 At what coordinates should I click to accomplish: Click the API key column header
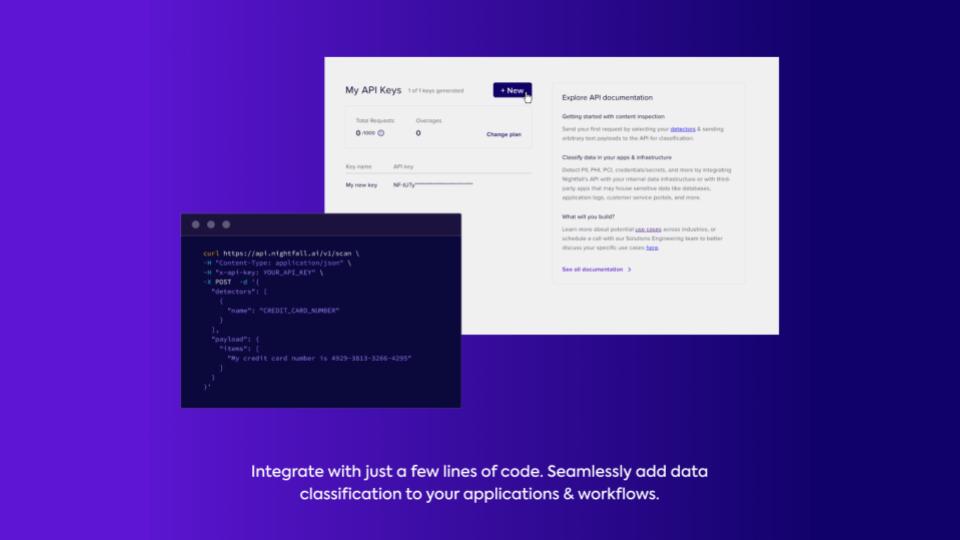pos(403,166)
